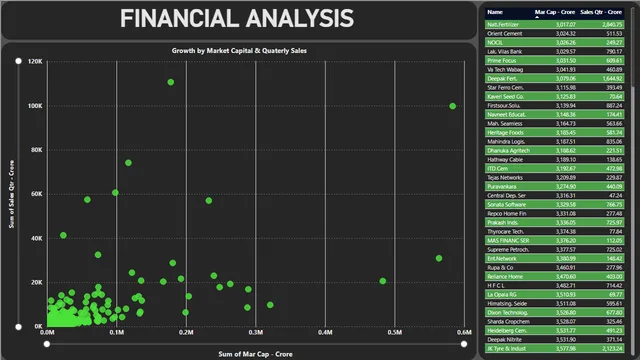
Task: Click the Sum of Sales Qtr - Crore axis label
Action: tap(11, 194)
